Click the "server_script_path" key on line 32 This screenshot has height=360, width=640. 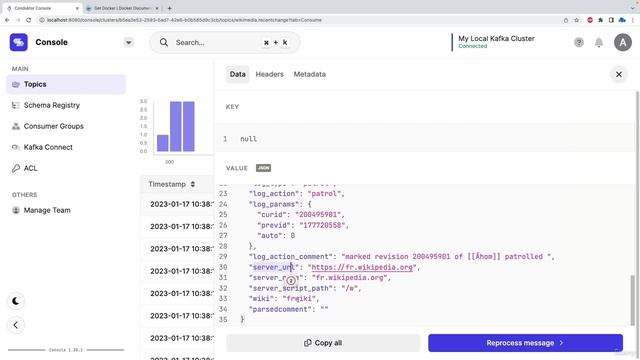pyautogui.click(x=291, y=288)
